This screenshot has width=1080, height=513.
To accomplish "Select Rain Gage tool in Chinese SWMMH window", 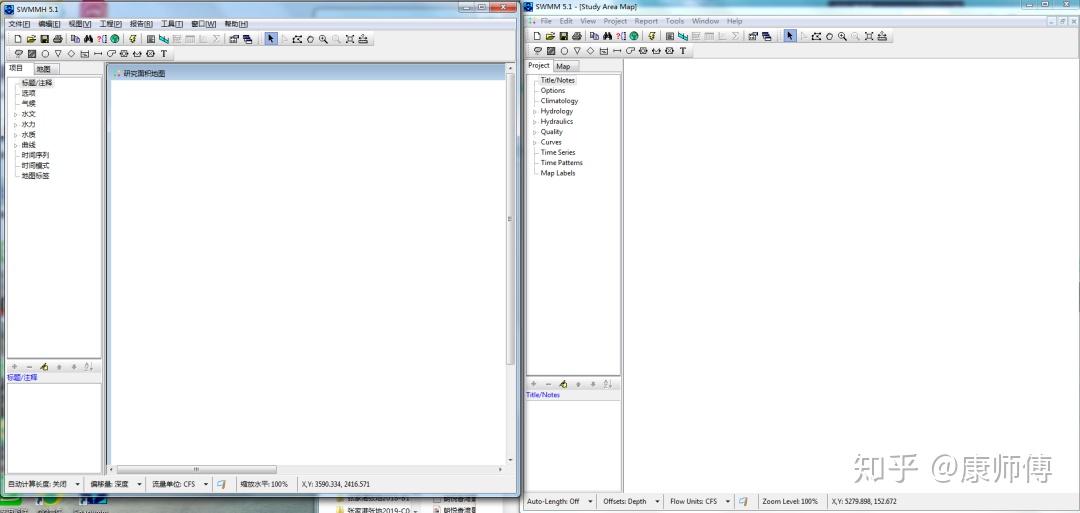I will [x=19, y=54].
